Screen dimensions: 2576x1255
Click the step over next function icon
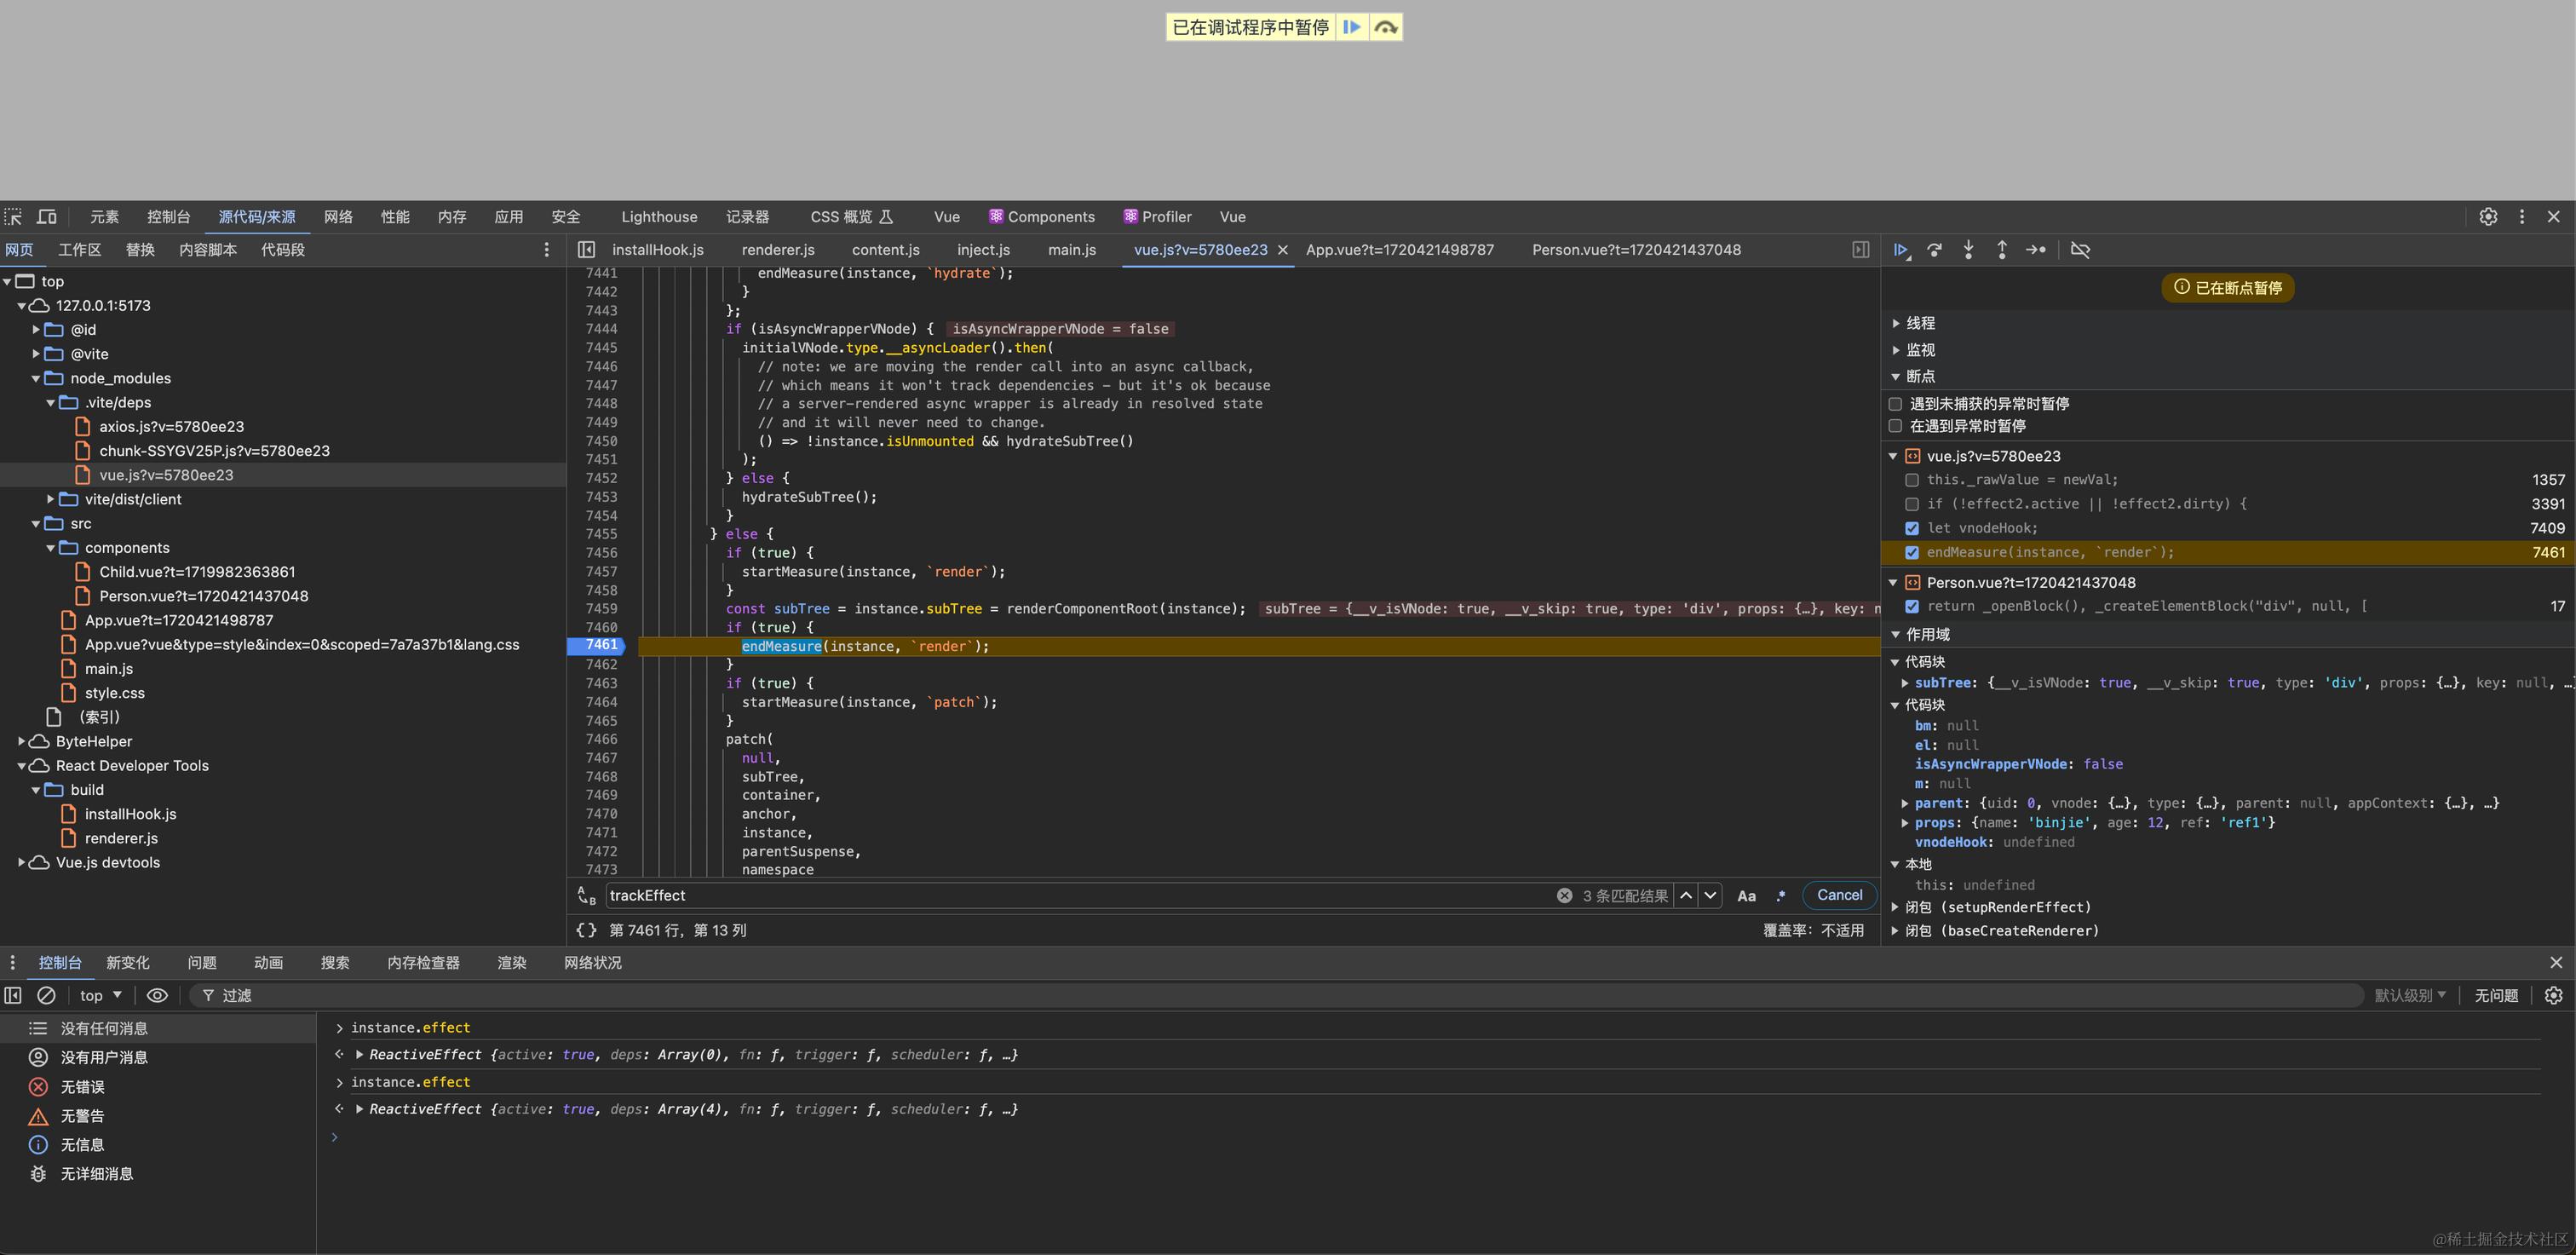pyautogui.click(x=1935, y=250)
